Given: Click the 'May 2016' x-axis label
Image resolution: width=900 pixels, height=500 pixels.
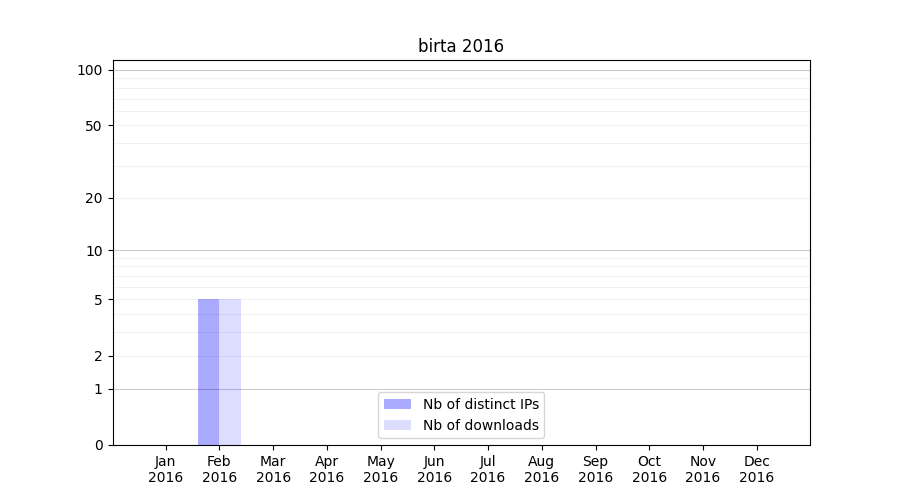Looking at the screenshot, I should coord(380,469).
